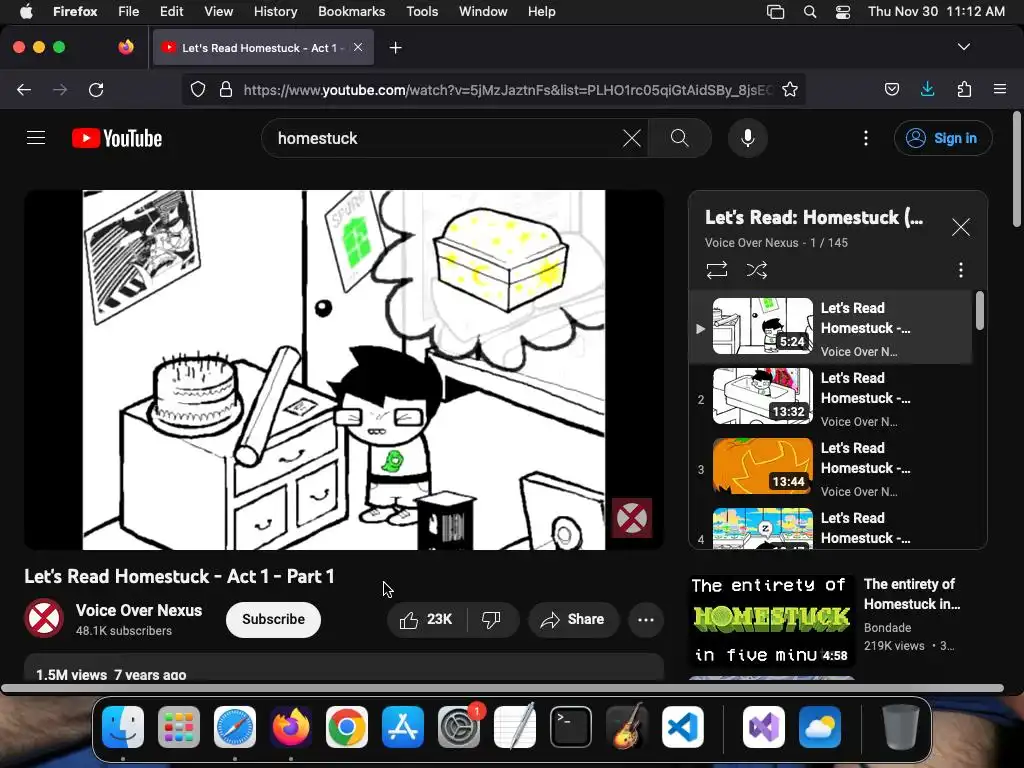This screenshot has height=768, width=1024.
Task: Go to the YouTube home logo
Action: pyautogui.click(x=117, y=138)
